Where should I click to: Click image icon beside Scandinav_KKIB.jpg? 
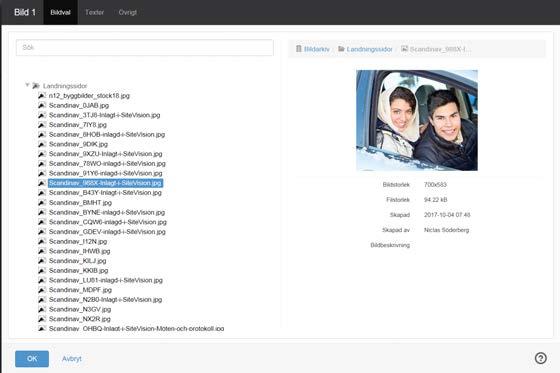[42, 270]
